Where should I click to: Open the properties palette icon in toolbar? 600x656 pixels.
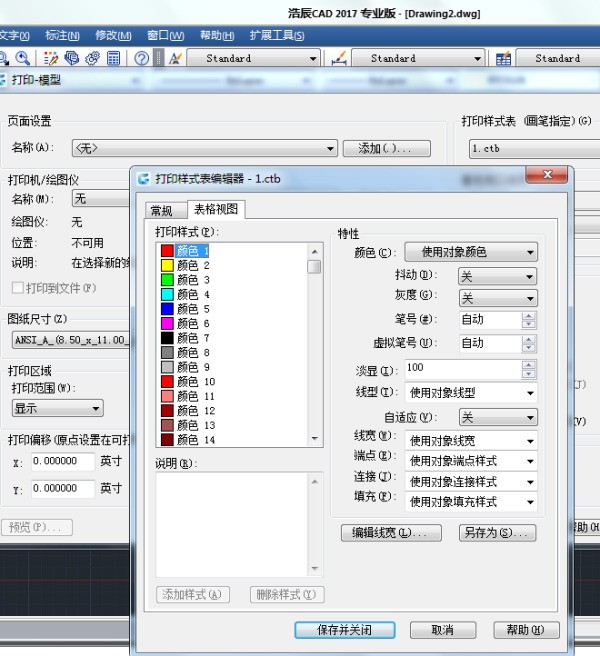(x=51, y=58)
